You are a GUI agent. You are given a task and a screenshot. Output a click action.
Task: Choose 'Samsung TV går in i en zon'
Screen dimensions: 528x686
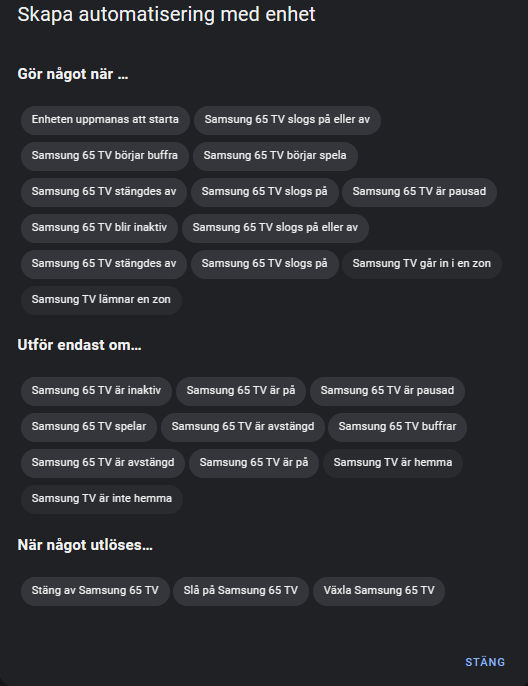[x=422, y=264]
